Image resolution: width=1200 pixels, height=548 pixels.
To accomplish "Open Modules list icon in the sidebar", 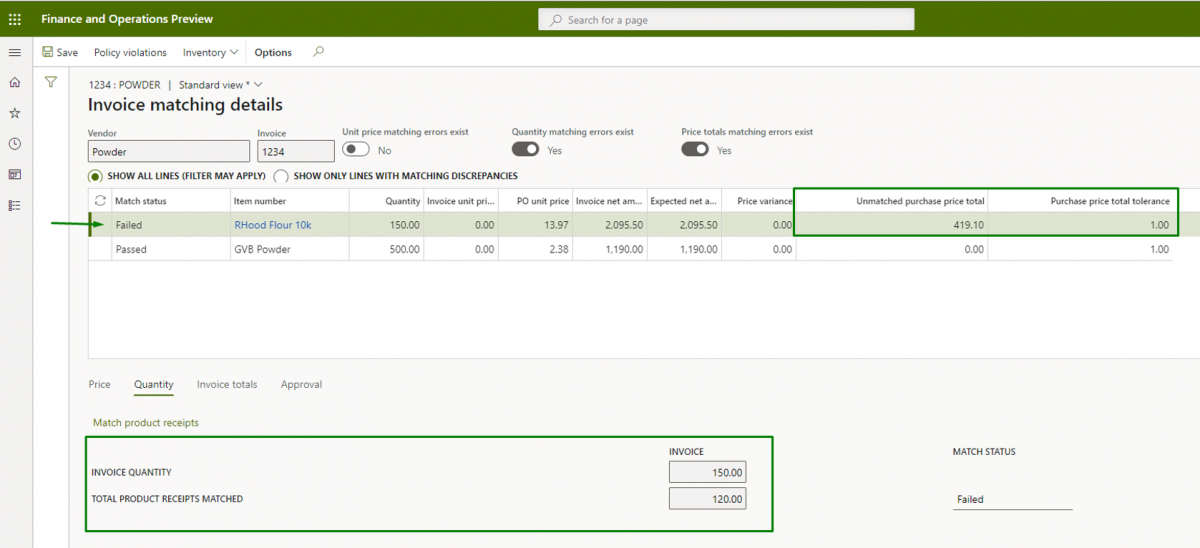I will pyautogui.click(x=14, y=205).
